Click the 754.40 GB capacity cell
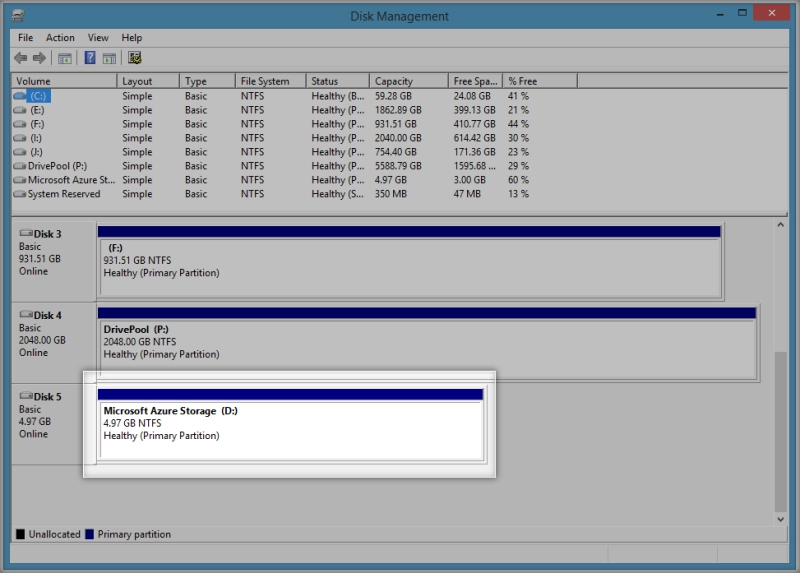Screen dimensions: 800x573 (x=395, y=152)
